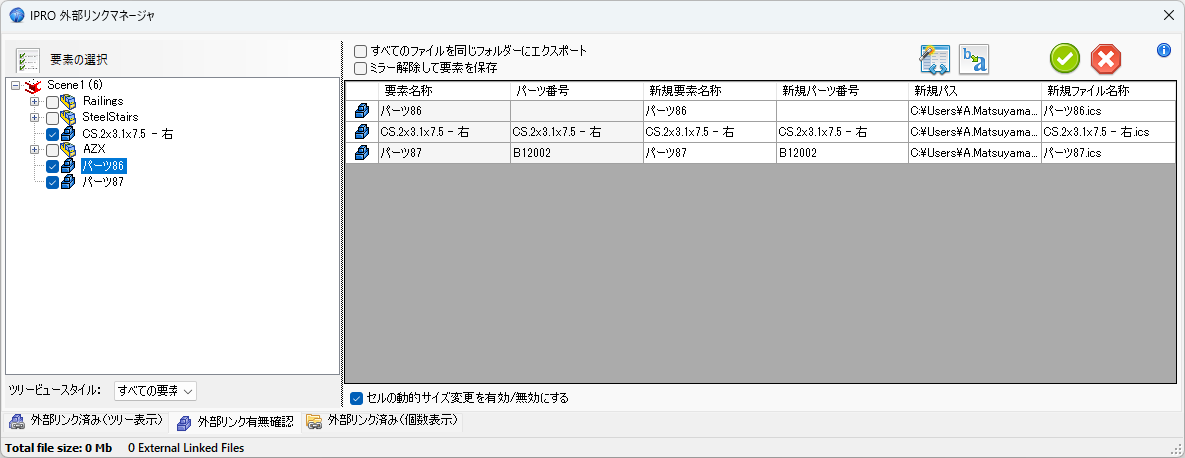1185x458 pixels.
Task: Switch to 外部リンク済み（個数表示） tab
Action: point(382,420)
